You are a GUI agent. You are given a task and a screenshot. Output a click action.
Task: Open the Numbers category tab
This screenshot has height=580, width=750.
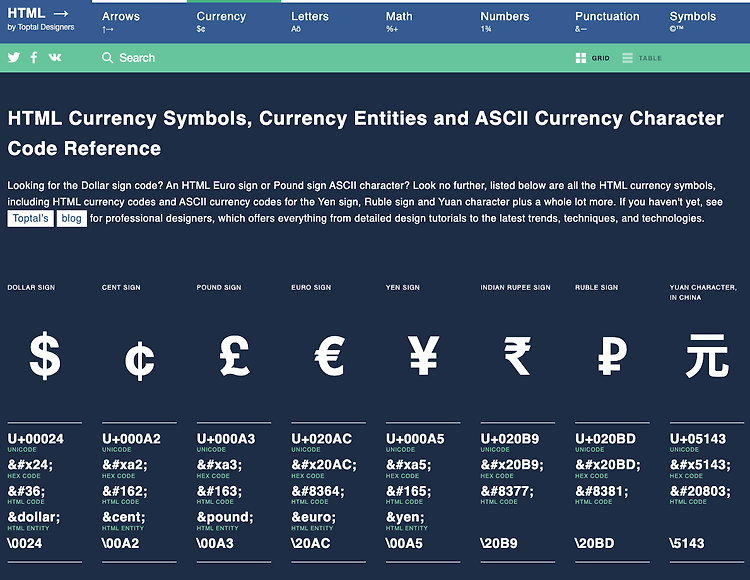pos(505,22)
